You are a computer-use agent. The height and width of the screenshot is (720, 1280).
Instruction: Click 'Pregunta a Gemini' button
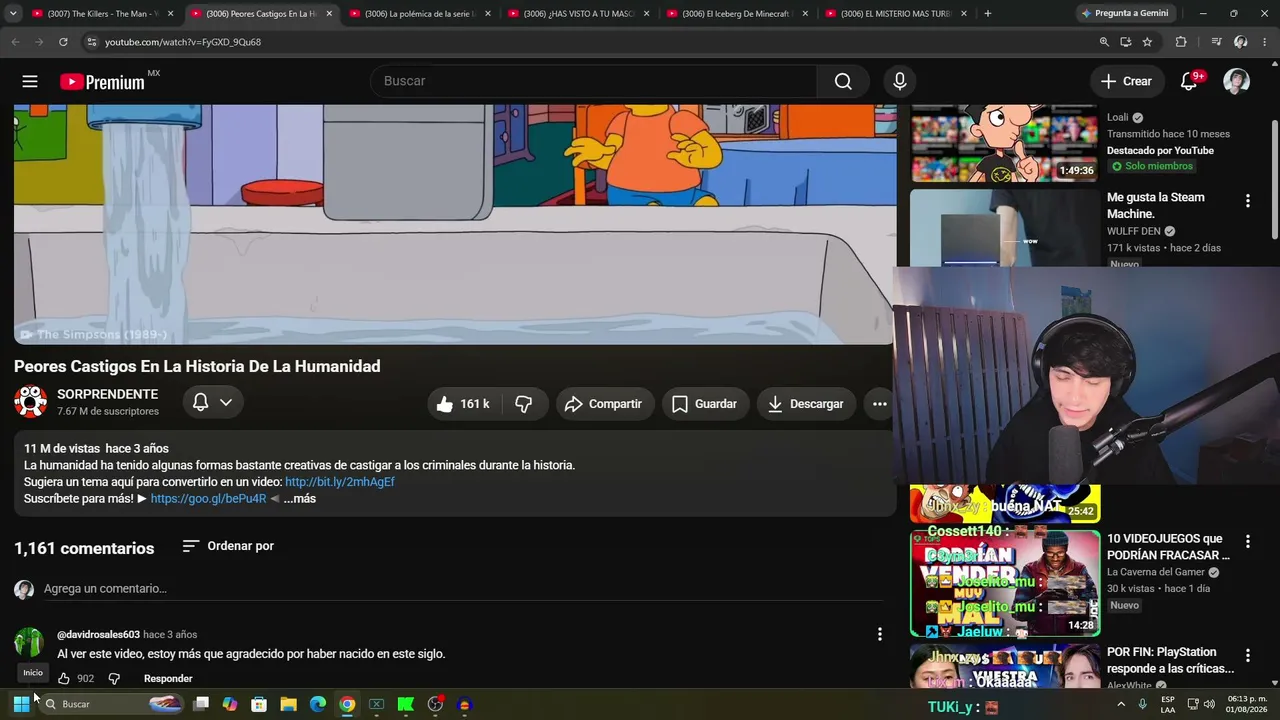point(1125,14)
